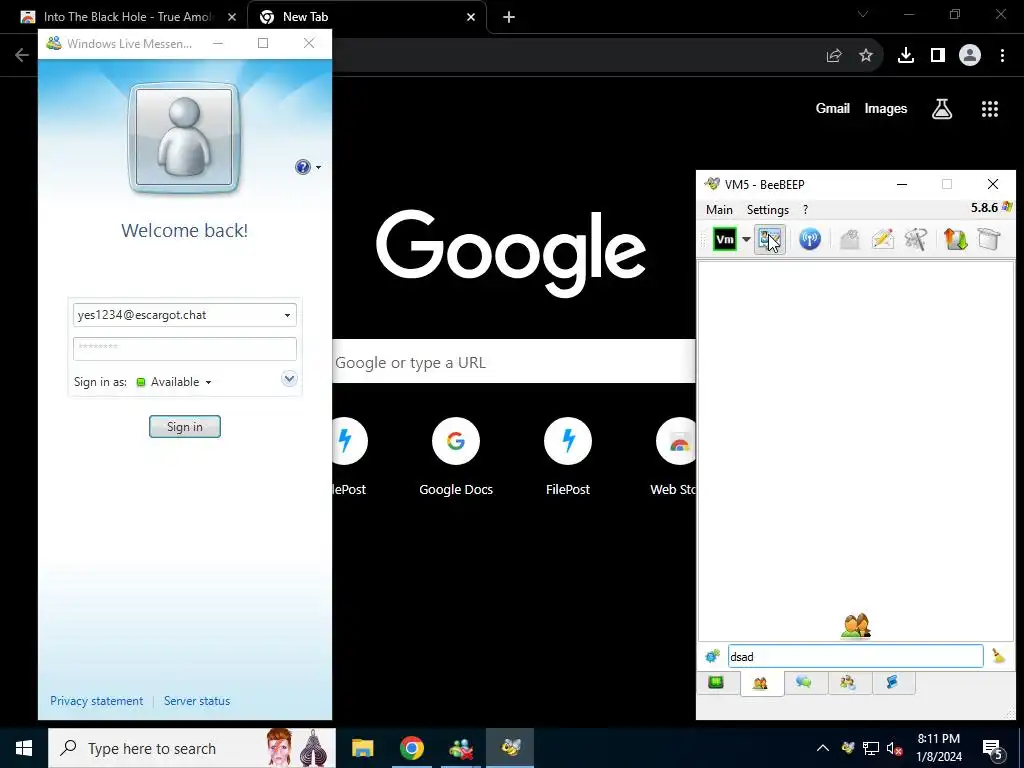Click the Messenger password field
1024x768 pixels.
[x=185, y=349]
